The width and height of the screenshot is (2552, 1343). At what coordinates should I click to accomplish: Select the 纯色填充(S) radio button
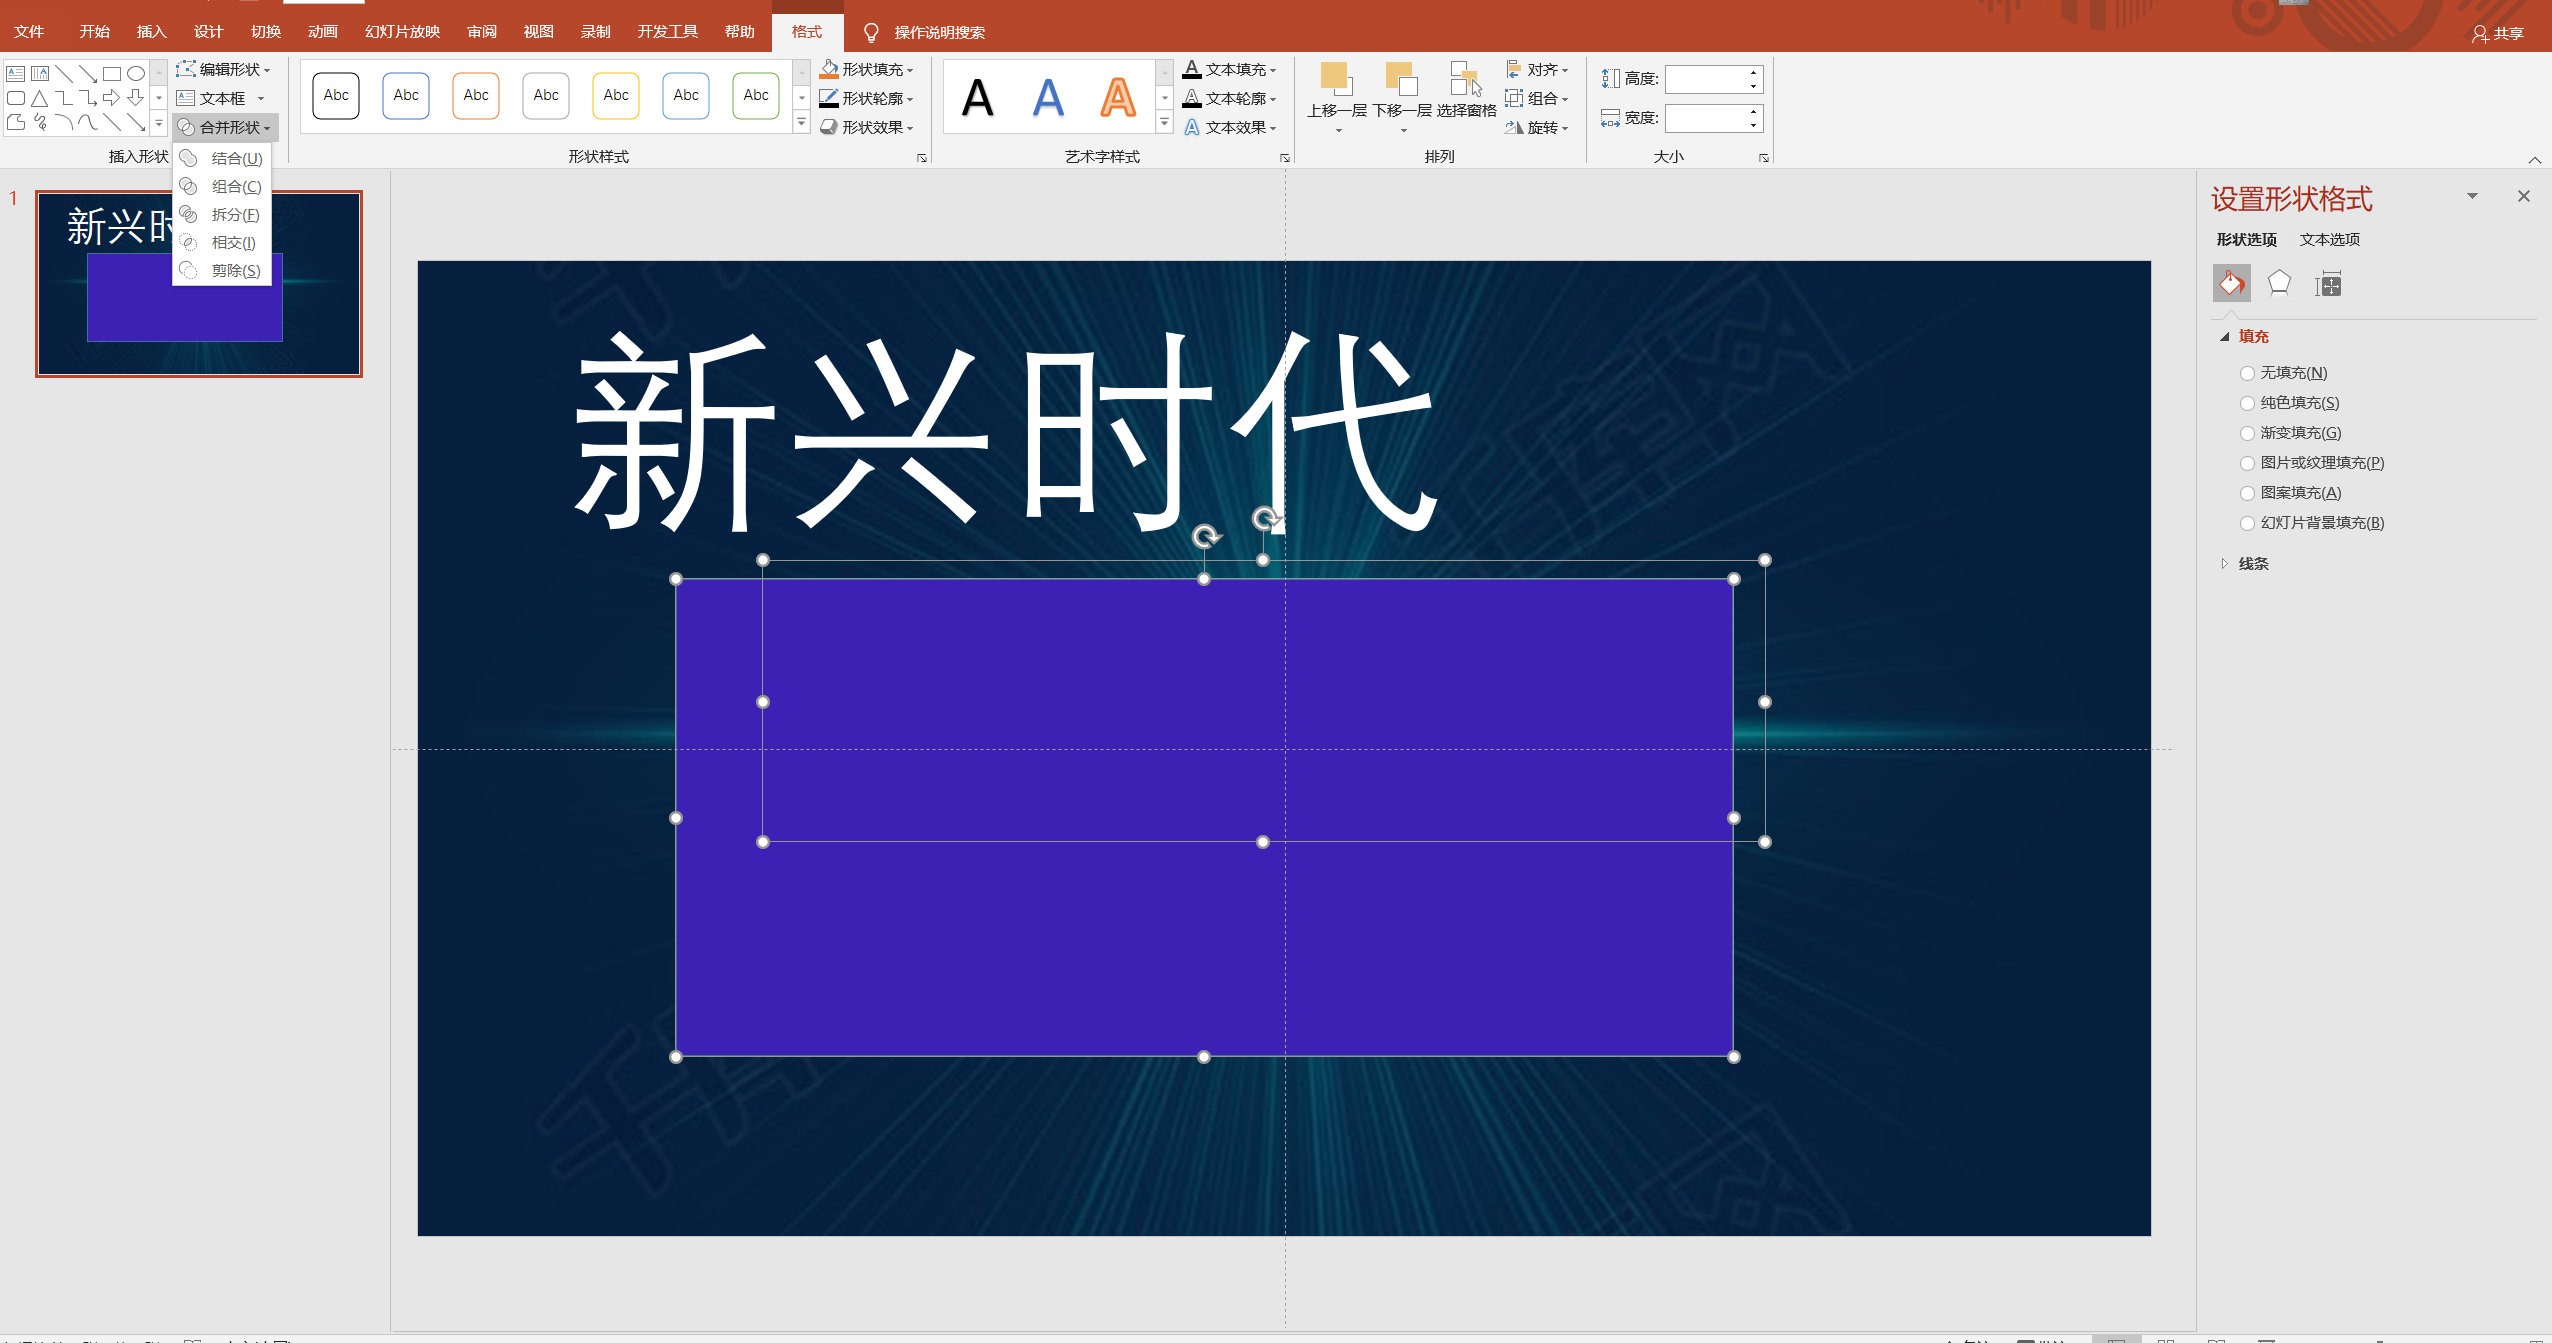tap(2247, 403)
